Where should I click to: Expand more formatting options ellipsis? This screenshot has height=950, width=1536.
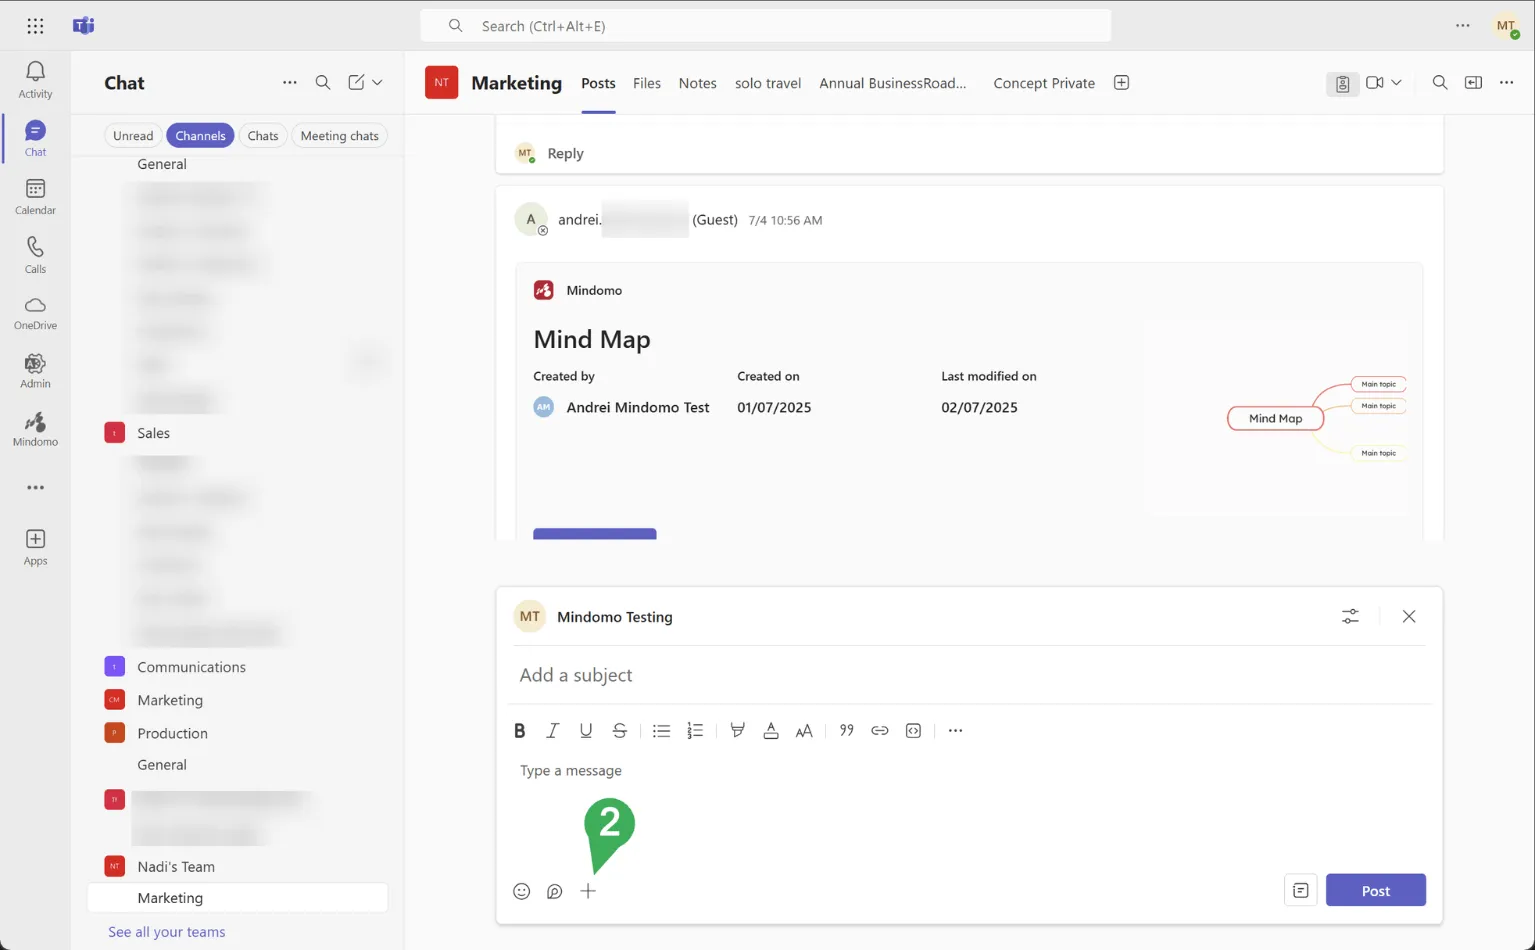[955, 731]
